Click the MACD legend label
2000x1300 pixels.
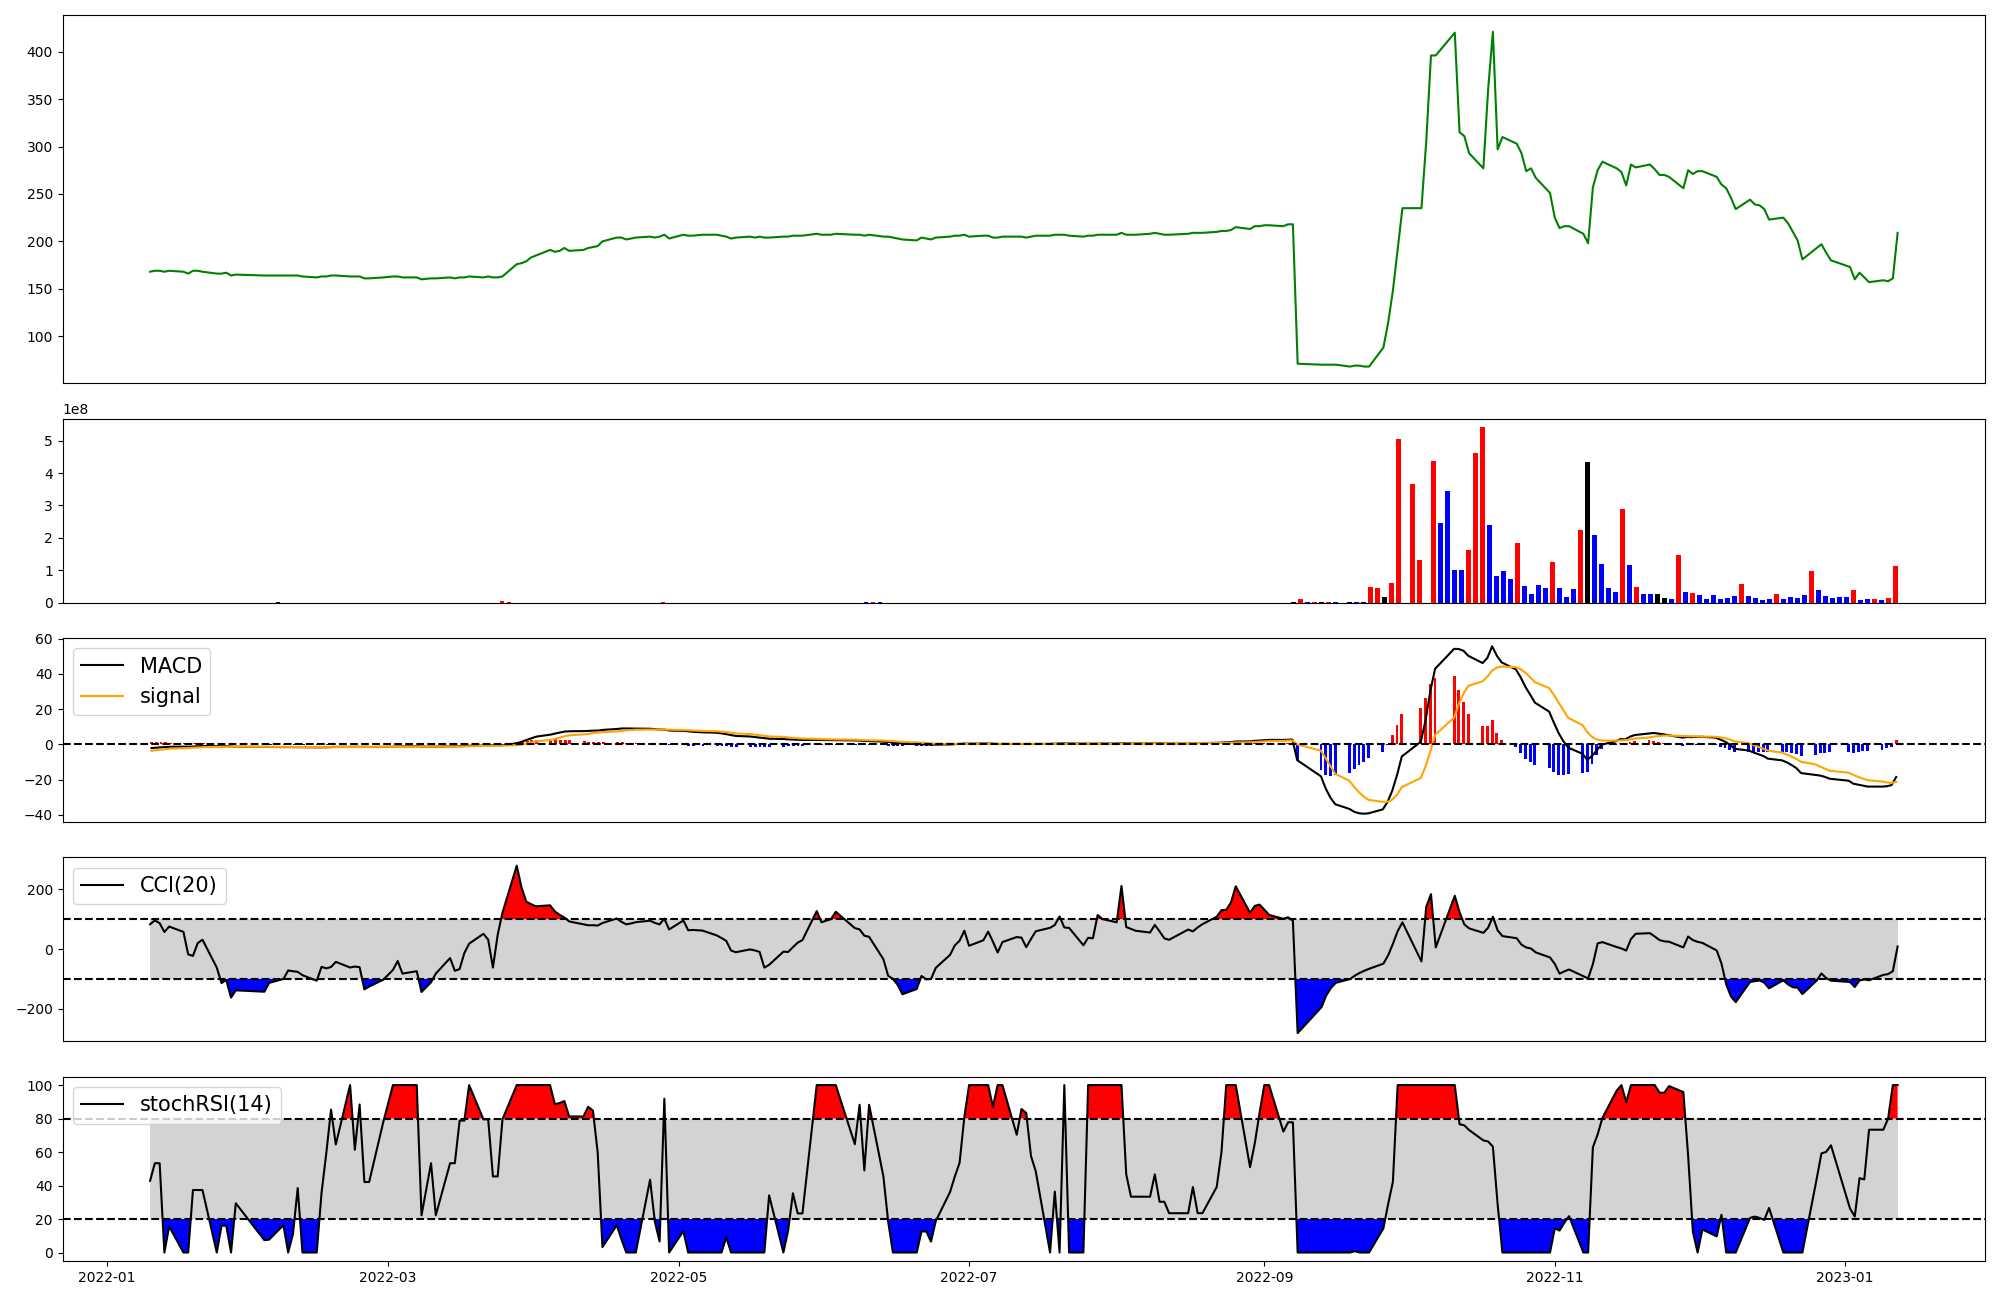pos(170,666)
